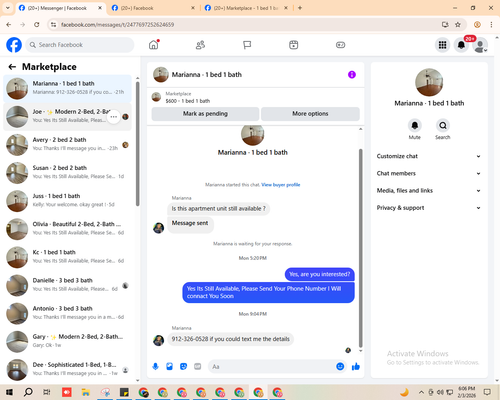
Task: Send a thumbs-up like
Action: 356,367
